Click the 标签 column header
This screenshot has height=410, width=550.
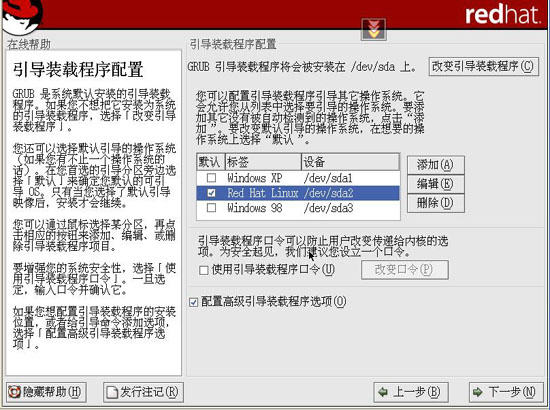[263, 162]
